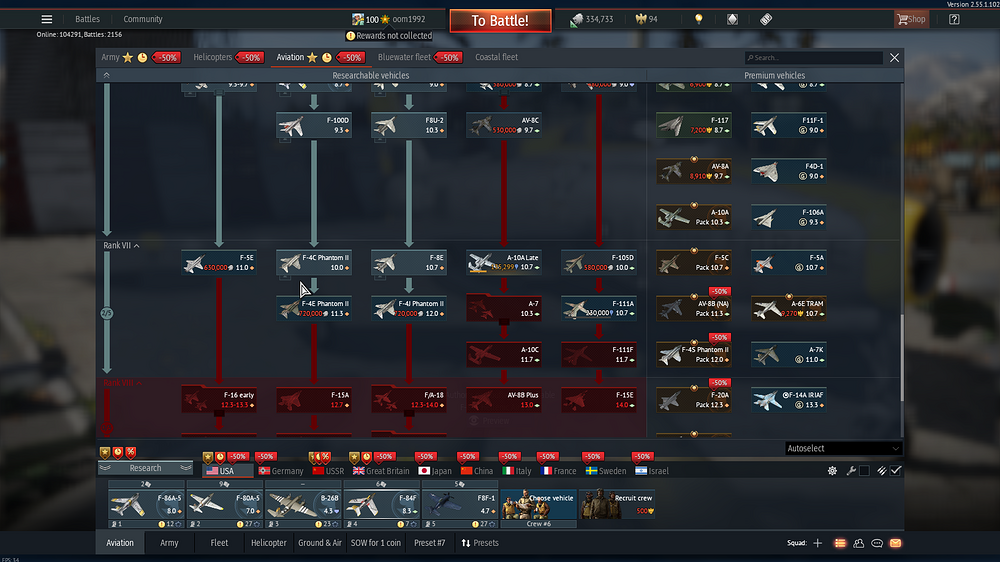Select the Israel nation tab

(652, 471)
